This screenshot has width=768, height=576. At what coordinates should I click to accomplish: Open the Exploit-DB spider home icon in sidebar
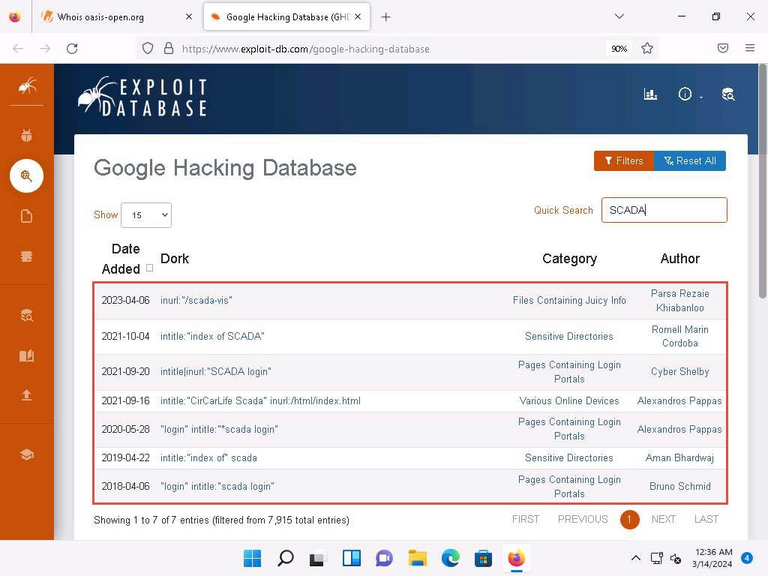point(27,87)
